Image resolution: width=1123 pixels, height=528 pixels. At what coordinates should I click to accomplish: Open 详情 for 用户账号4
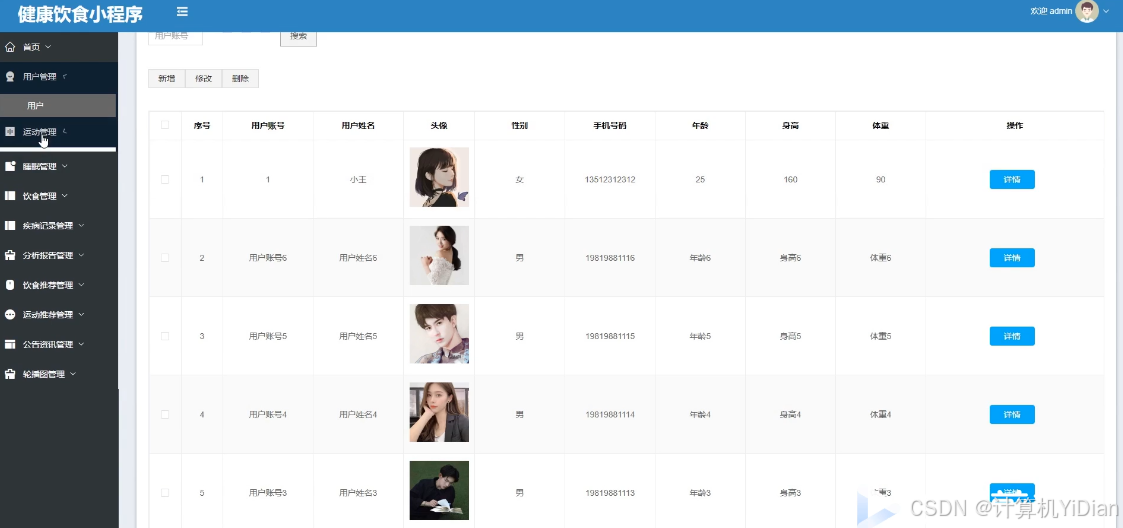pyautogui.click(x=1012, y=414)
